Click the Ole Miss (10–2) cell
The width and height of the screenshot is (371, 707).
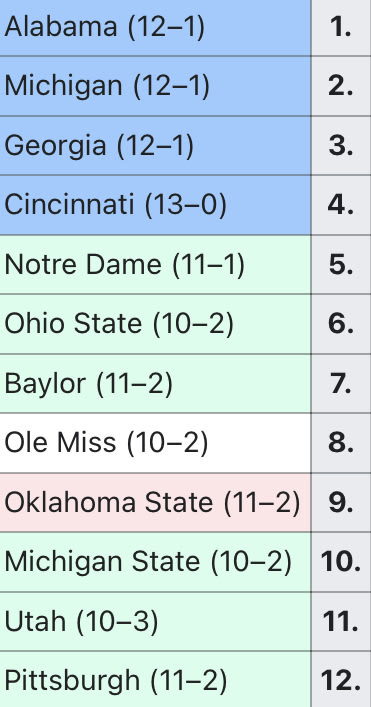tap(155, 443)
